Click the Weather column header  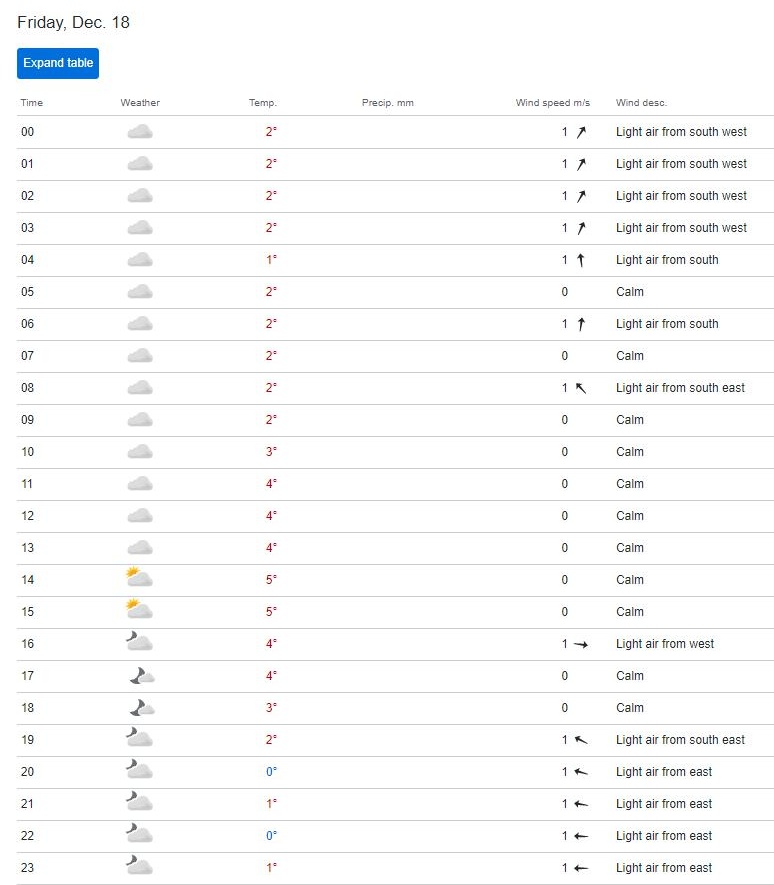tap(140, 103)
